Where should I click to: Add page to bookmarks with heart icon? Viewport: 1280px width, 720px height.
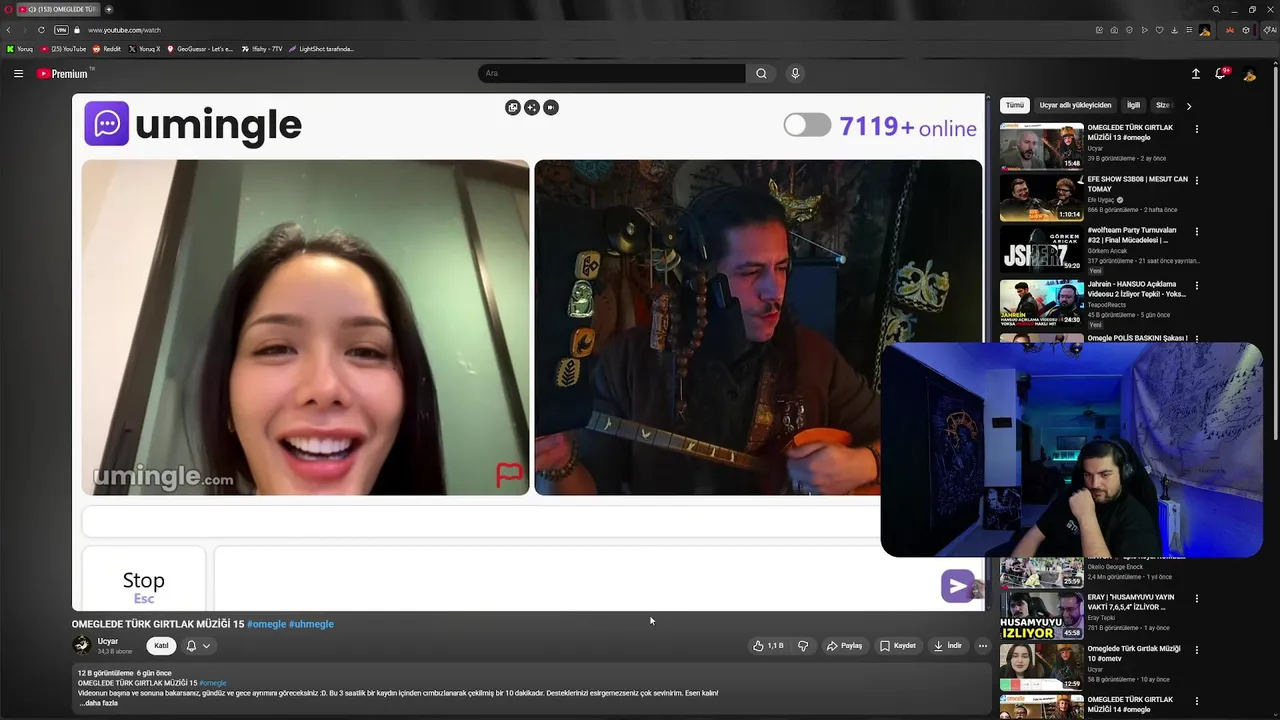click(1159, 30)
